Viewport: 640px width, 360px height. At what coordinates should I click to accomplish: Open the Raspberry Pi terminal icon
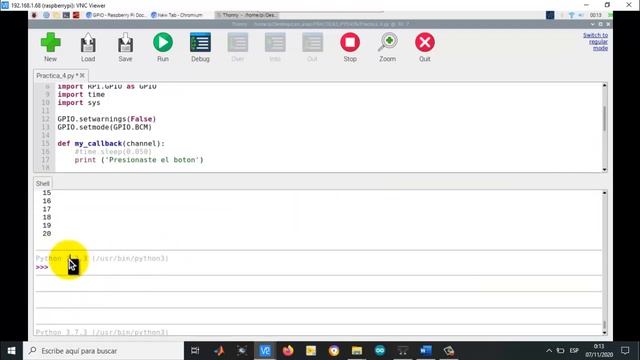pyautogui.click(x=66, y=15)
